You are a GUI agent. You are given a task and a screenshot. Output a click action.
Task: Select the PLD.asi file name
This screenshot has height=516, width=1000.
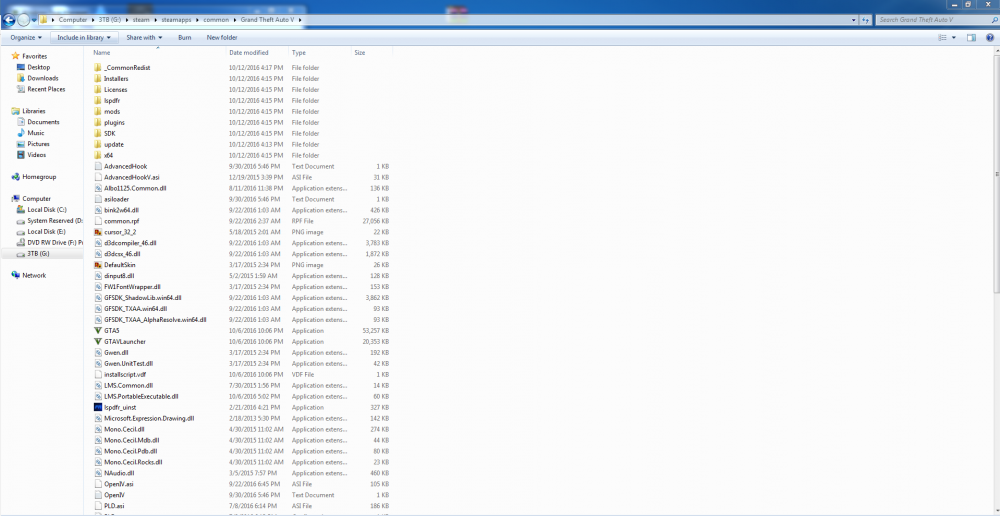point(114,506)
